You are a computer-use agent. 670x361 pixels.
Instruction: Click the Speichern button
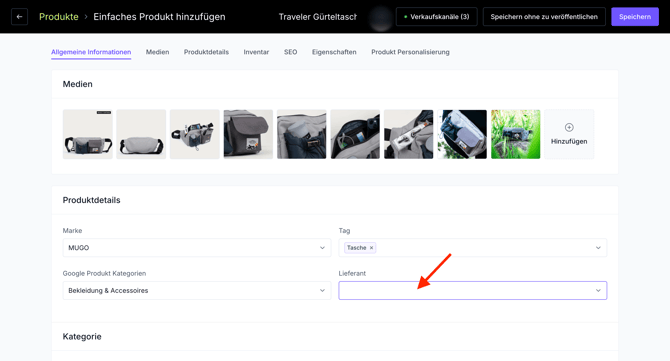pos(635,17)
